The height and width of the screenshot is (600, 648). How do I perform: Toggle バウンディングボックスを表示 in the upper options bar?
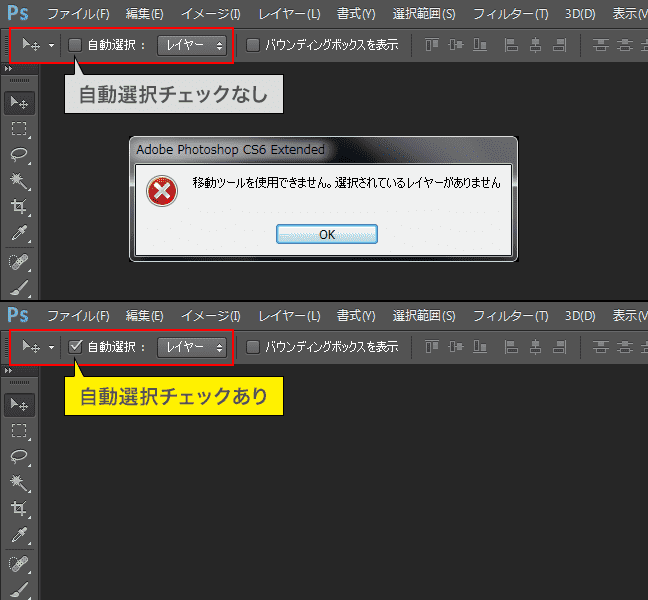pyautogui.click(x=253, y=45)
